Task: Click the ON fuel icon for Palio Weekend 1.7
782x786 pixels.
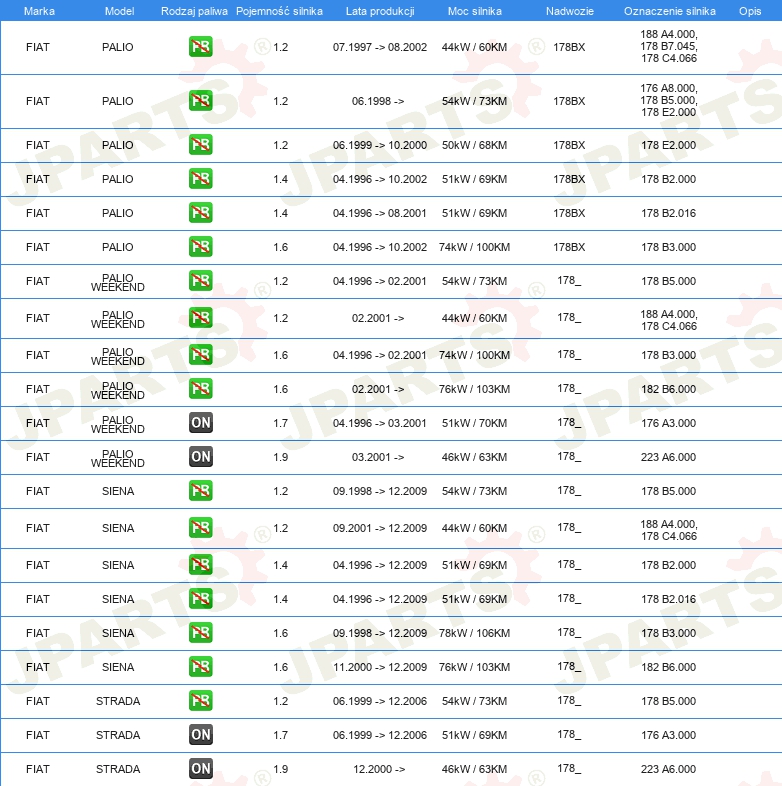Action: 200,423
